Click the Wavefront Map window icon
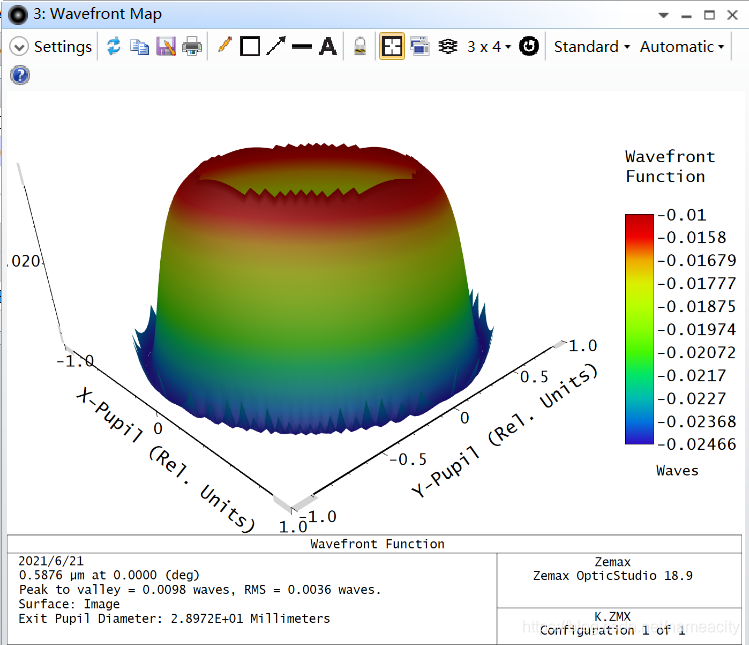Viewport: 749px width, 645px height. [18, 15]
